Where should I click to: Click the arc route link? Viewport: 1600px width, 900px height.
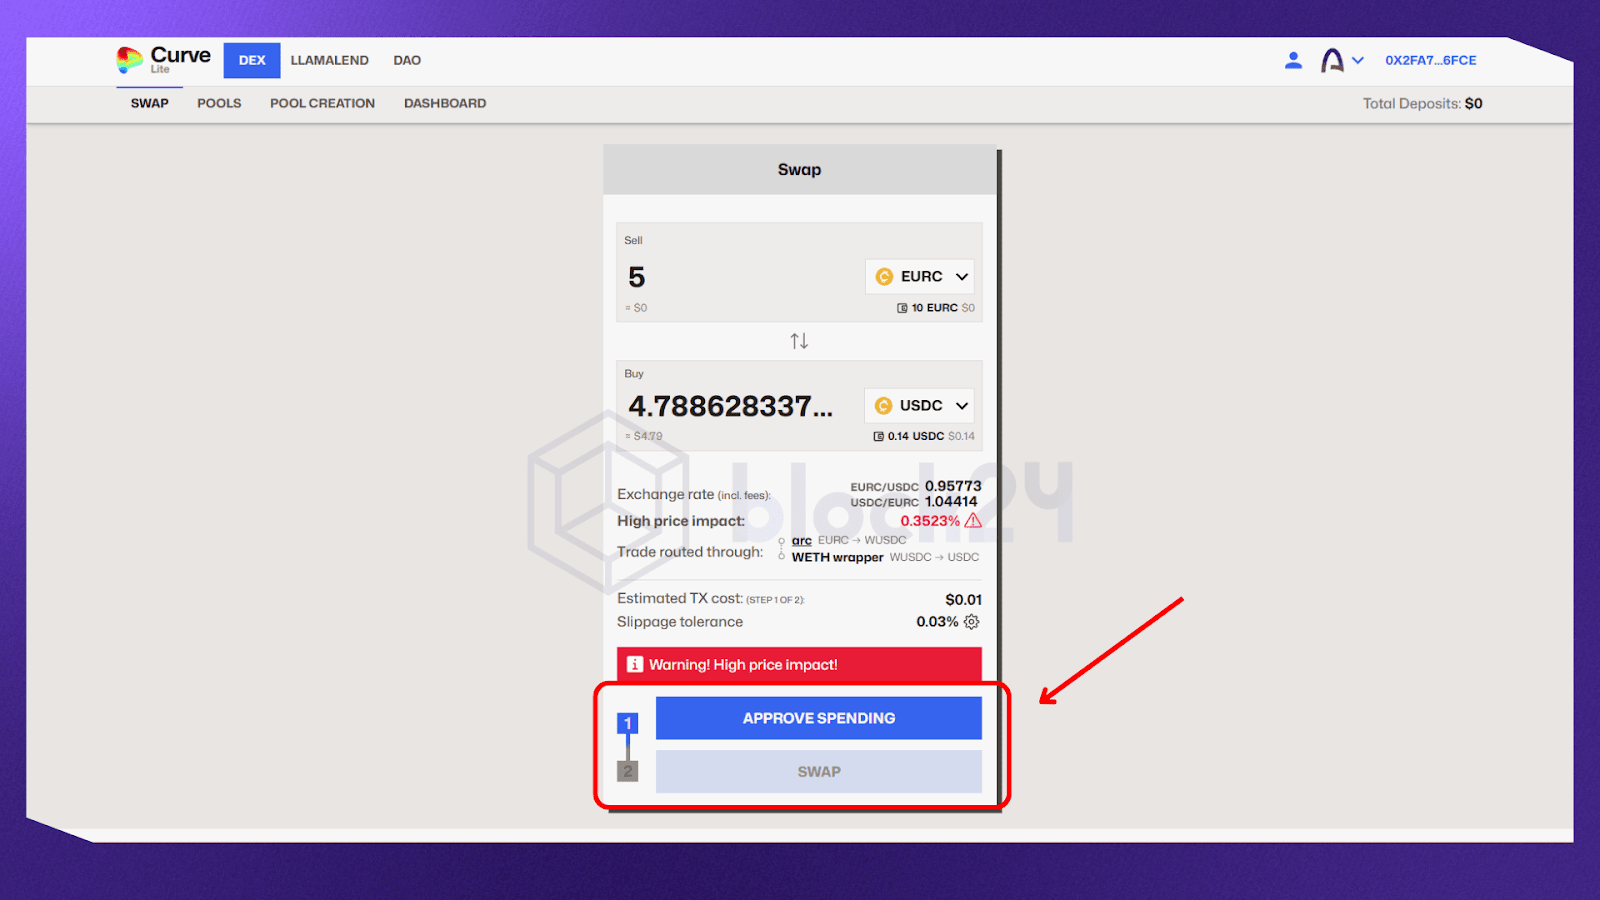pos(801,540)
